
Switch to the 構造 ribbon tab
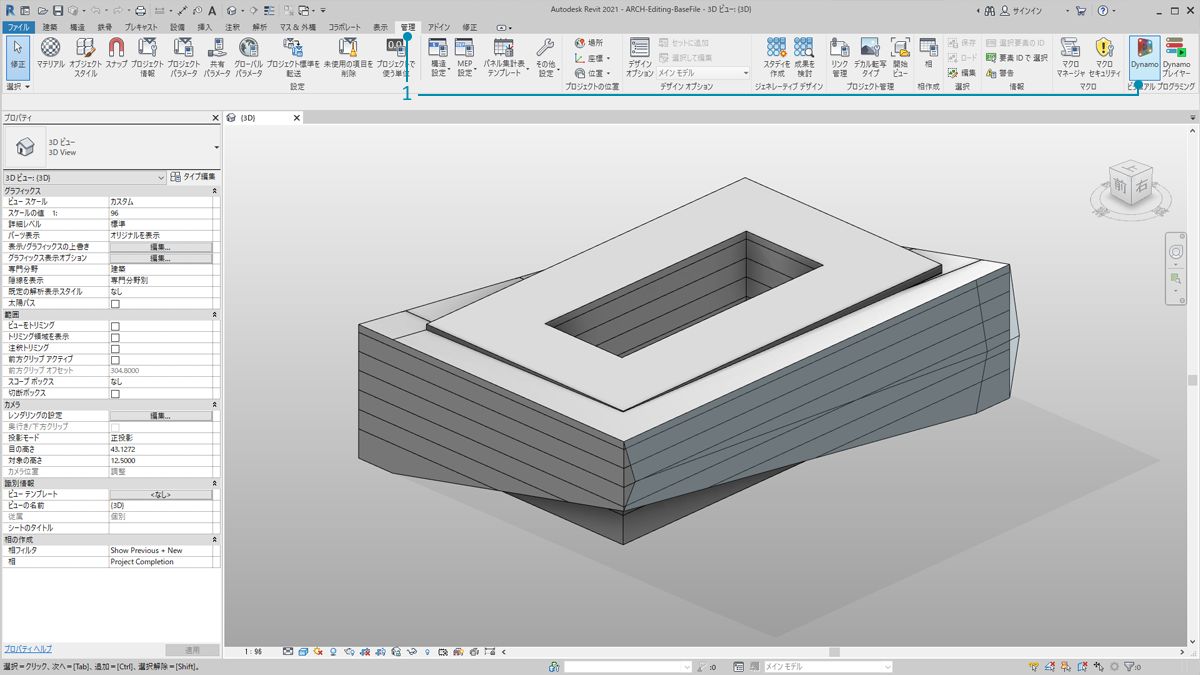point(77,27)
